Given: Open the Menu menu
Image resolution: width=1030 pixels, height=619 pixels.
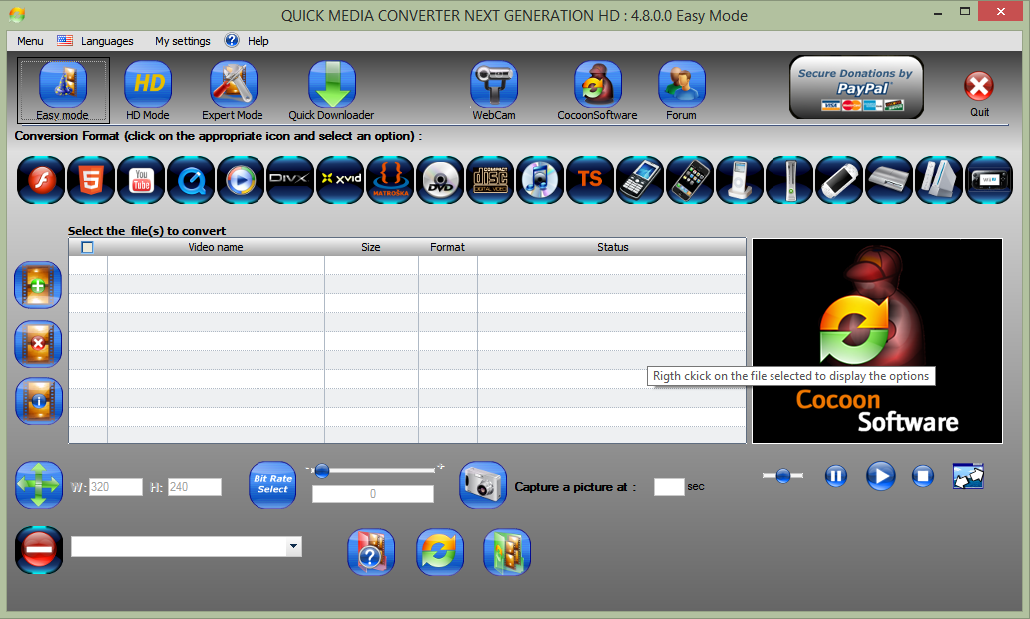Looking at the screenshot, I should tap(30, 41).
